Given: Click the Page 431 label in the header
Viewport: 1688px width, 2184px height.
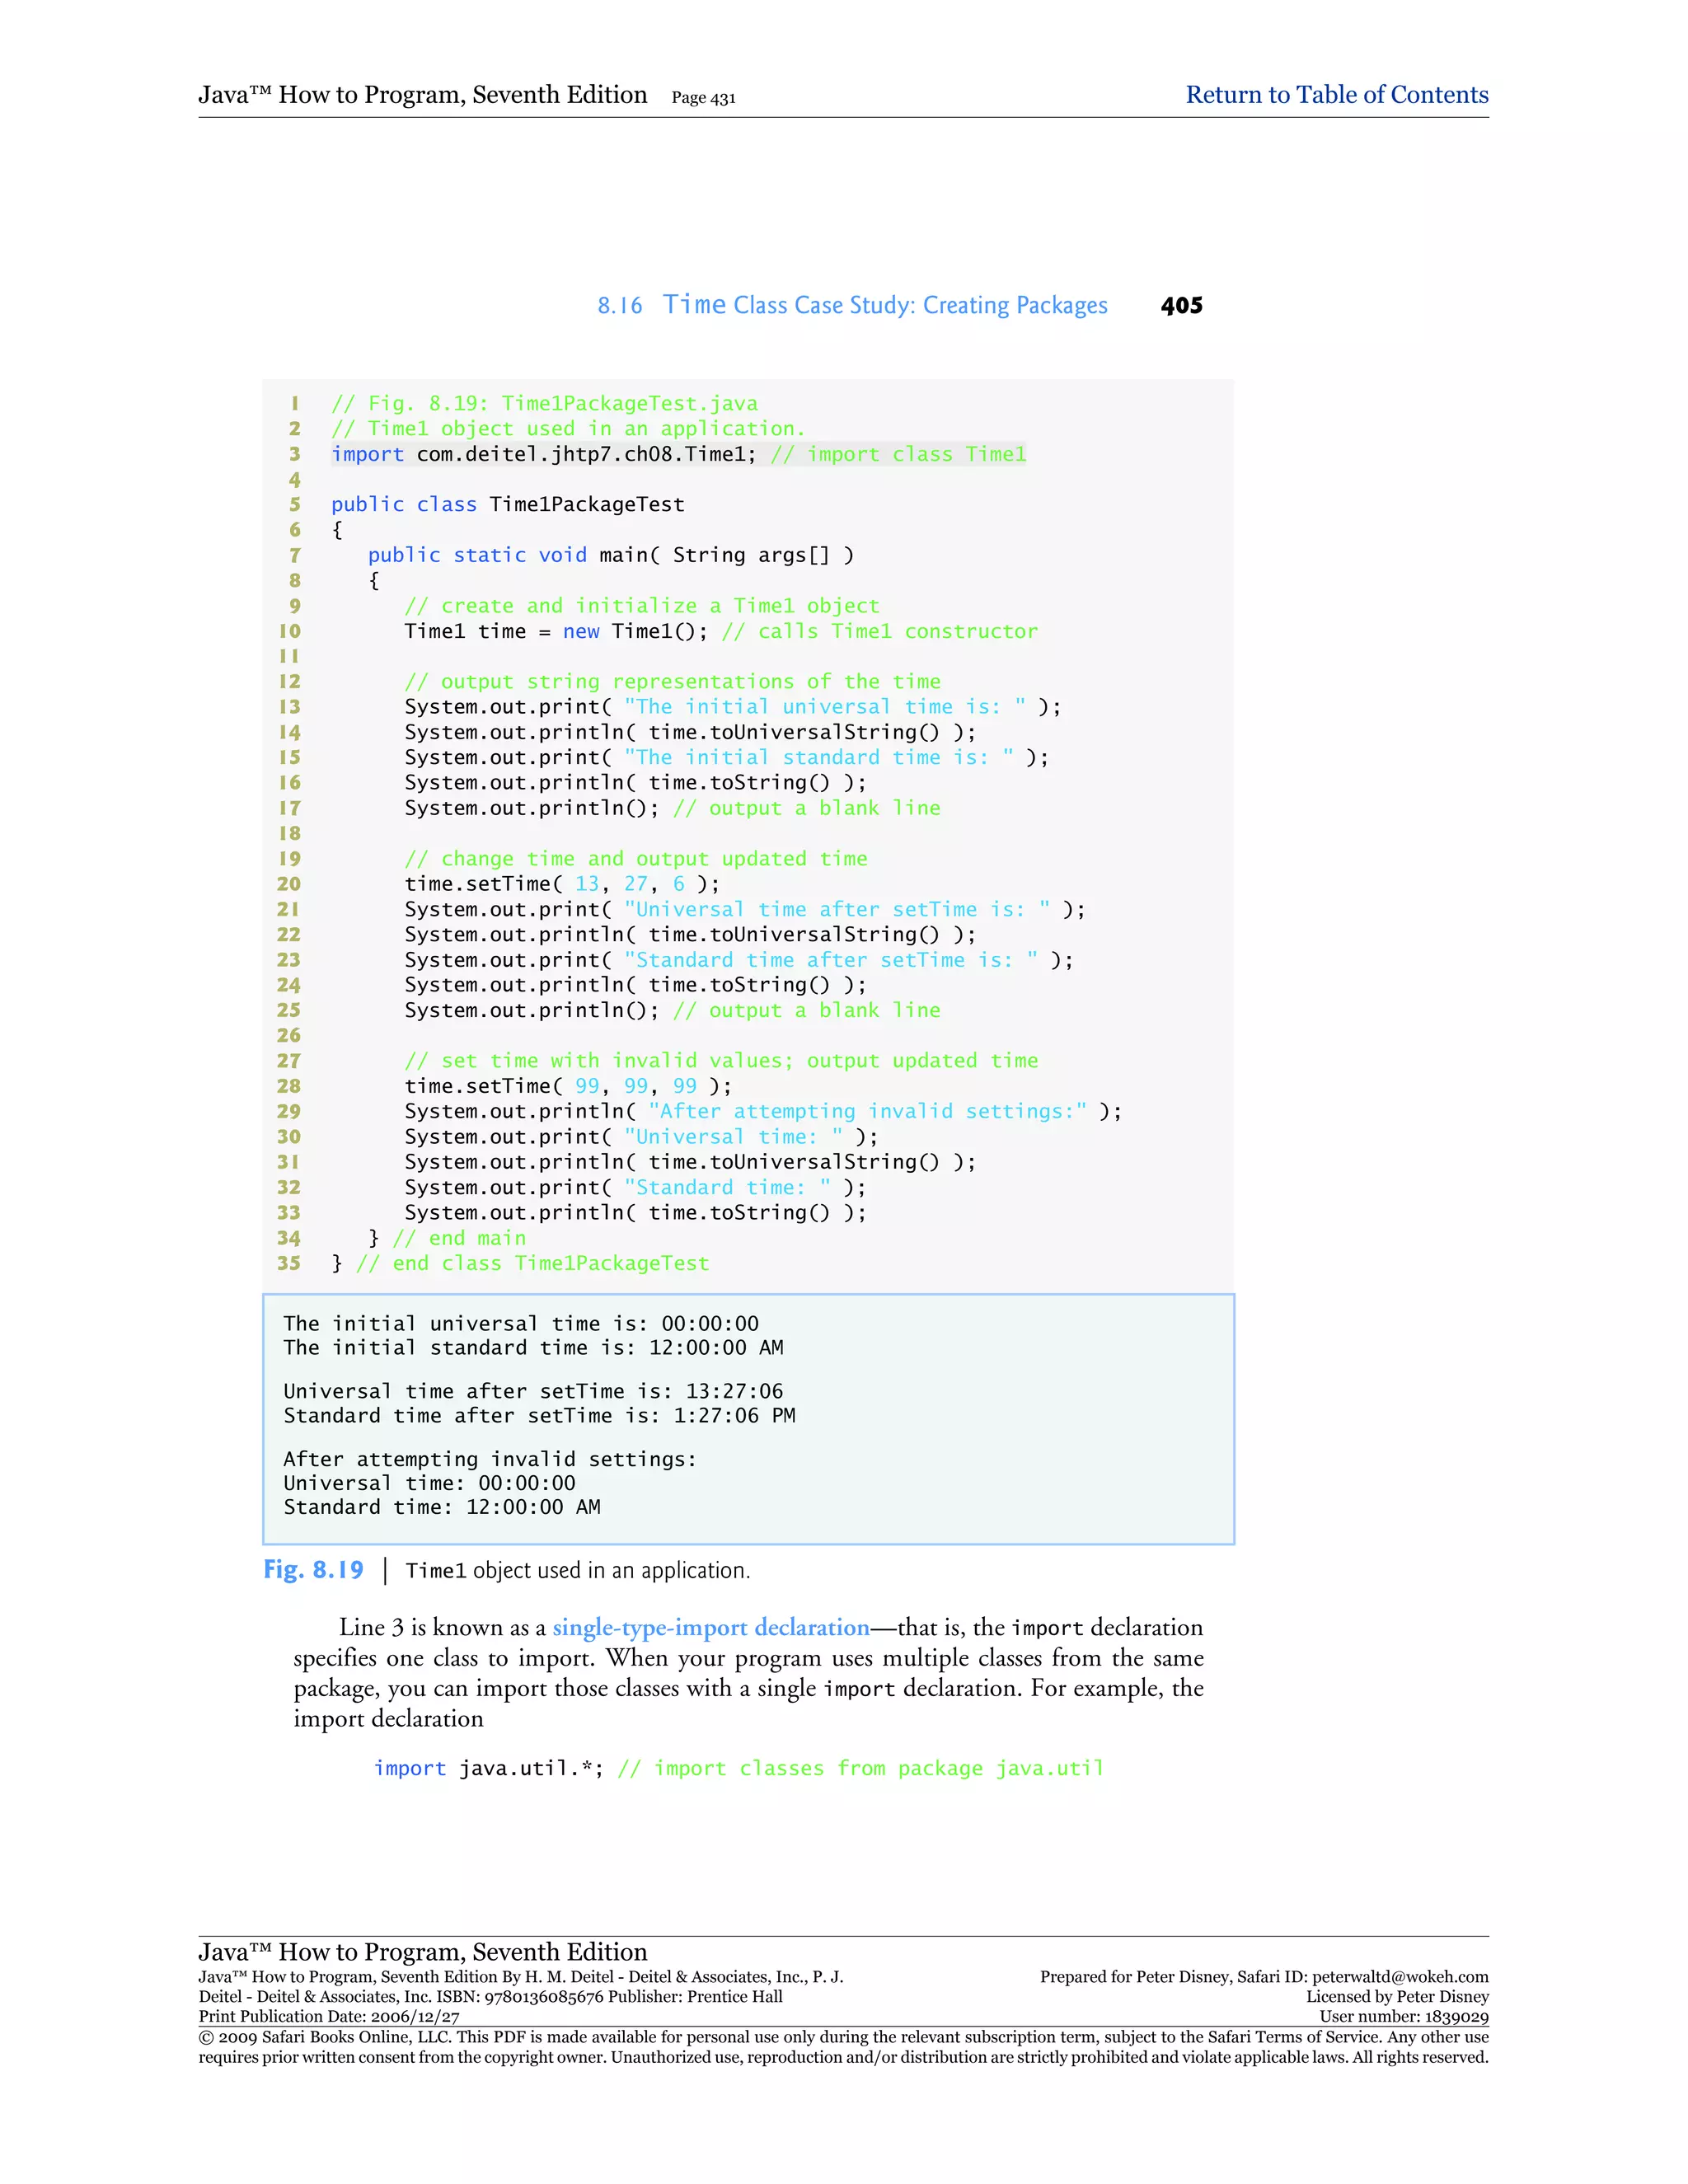Looking at the screenshot, I should (703, 98).
